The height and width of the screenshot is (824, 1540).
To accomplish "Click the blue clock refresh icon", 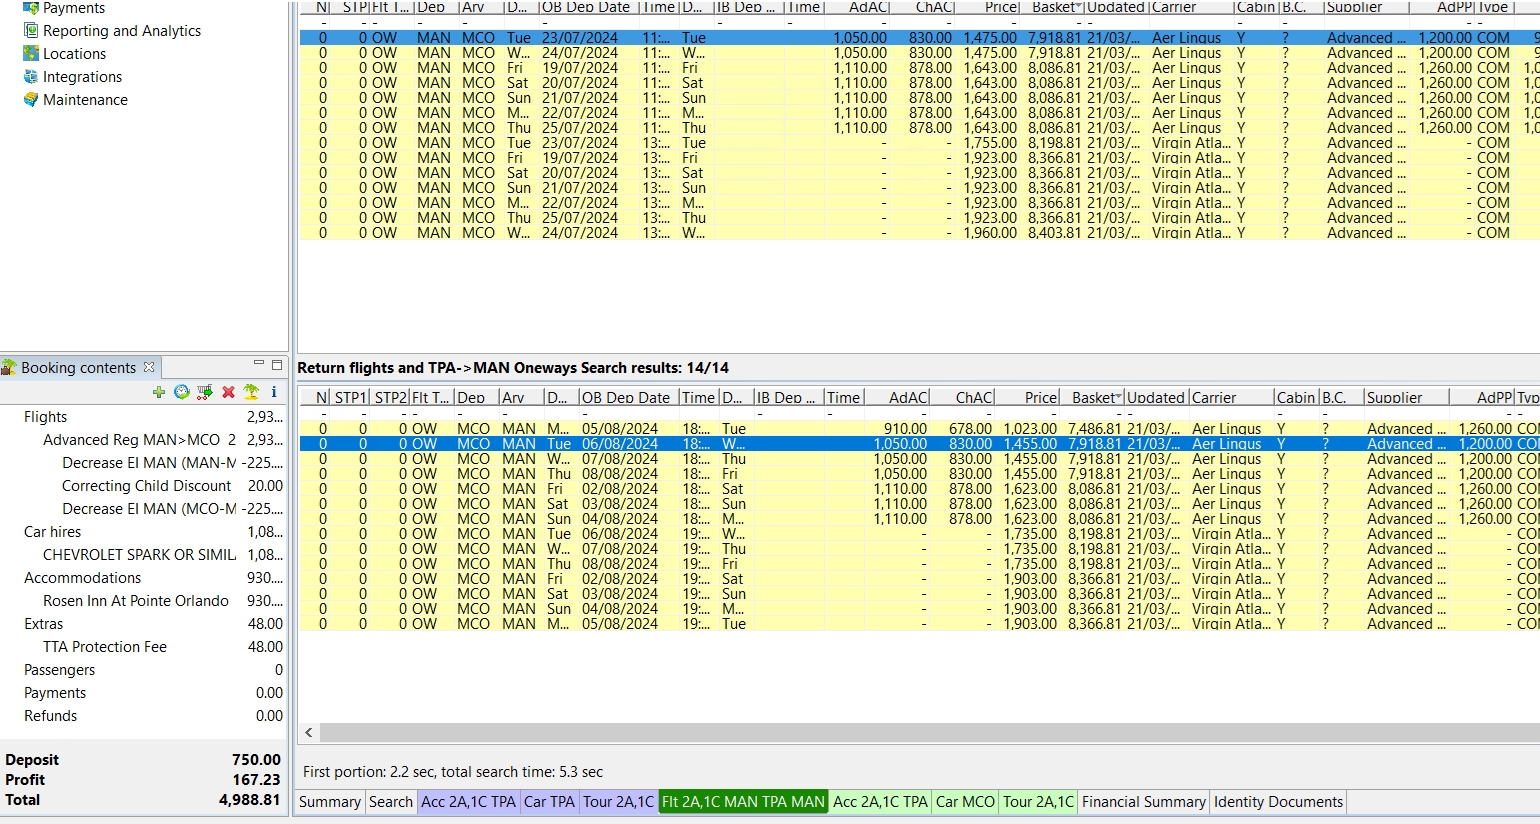I will click(182, 392).
